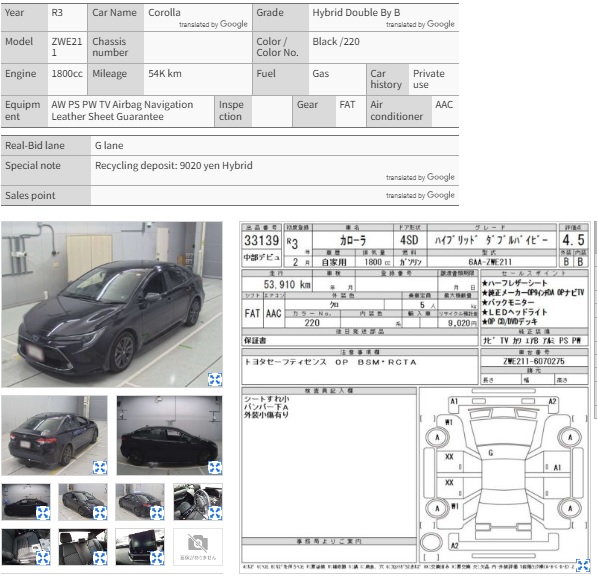Click the '4SD' door type on auction sheet
The image size is (598, 580).
409,240
